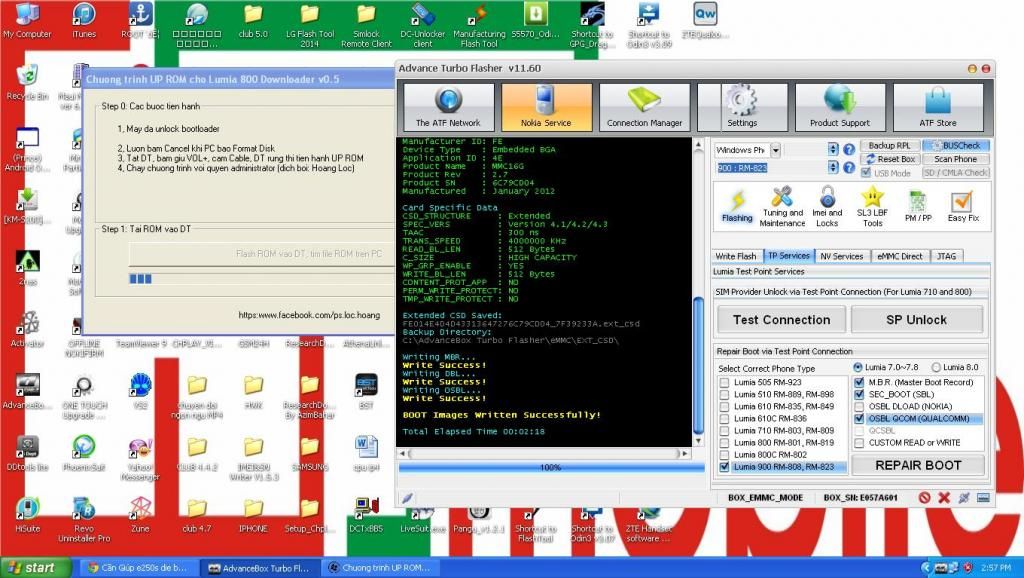Screen dimensions: 1024x578
Task: Click the log horizontal scrollbar
Action: pos(544,453)
